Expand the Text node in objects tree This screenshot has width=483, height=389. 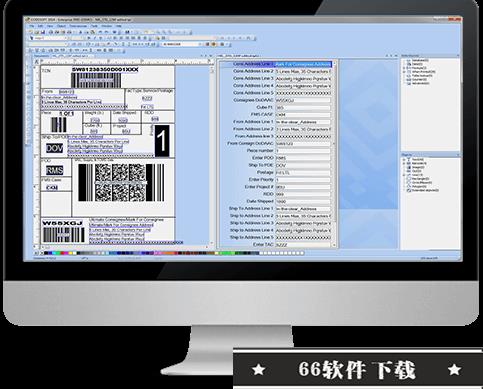[x=404, y=159]
